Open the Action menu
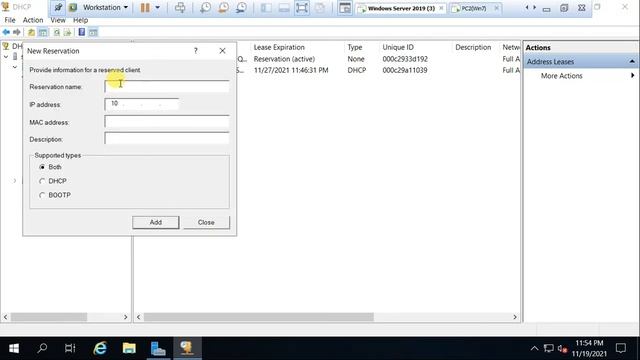Image resolution: width=640 pixels, height=360 pixels. pyautogui.click(x=33, y=20)
